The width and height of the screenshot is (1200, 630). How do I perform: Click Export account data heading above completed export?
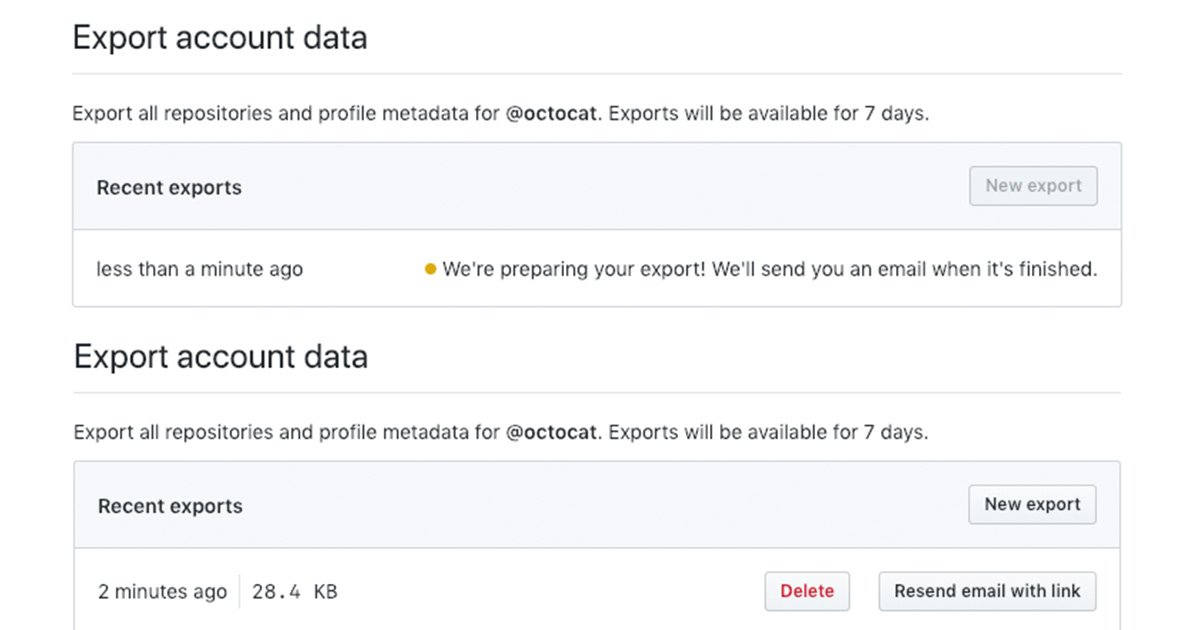point(220,357)
